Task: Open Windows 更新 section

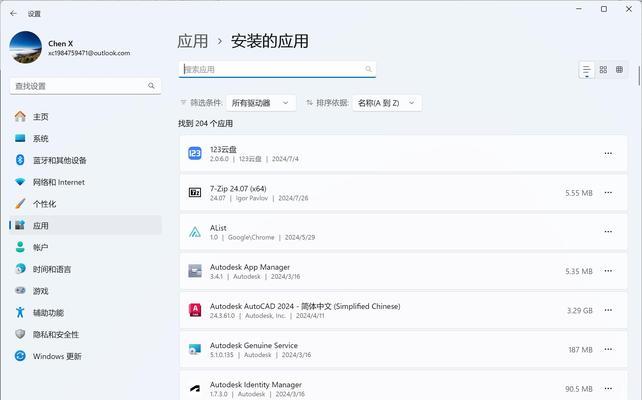Action: (x=85, y=356)
